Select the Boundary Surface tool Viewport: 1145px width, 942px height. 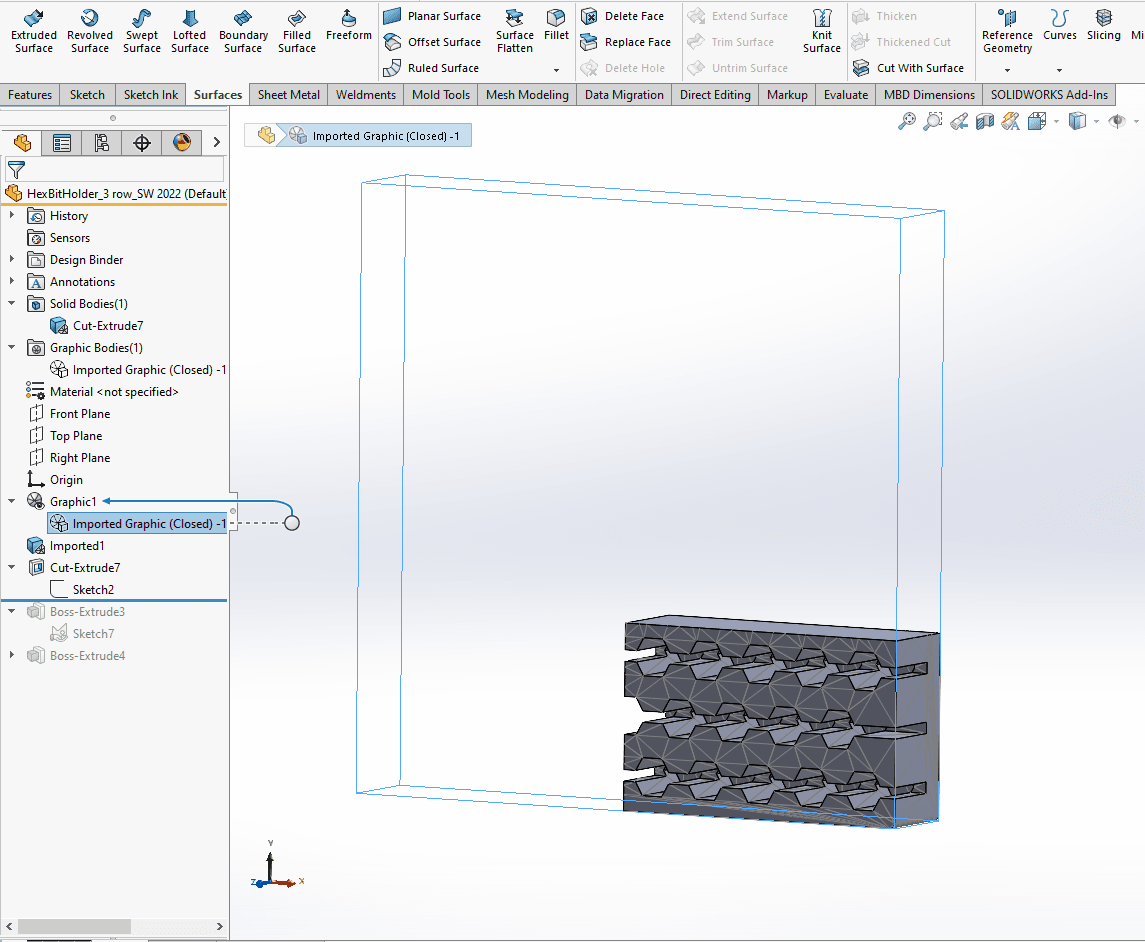[x=243, y=31]
